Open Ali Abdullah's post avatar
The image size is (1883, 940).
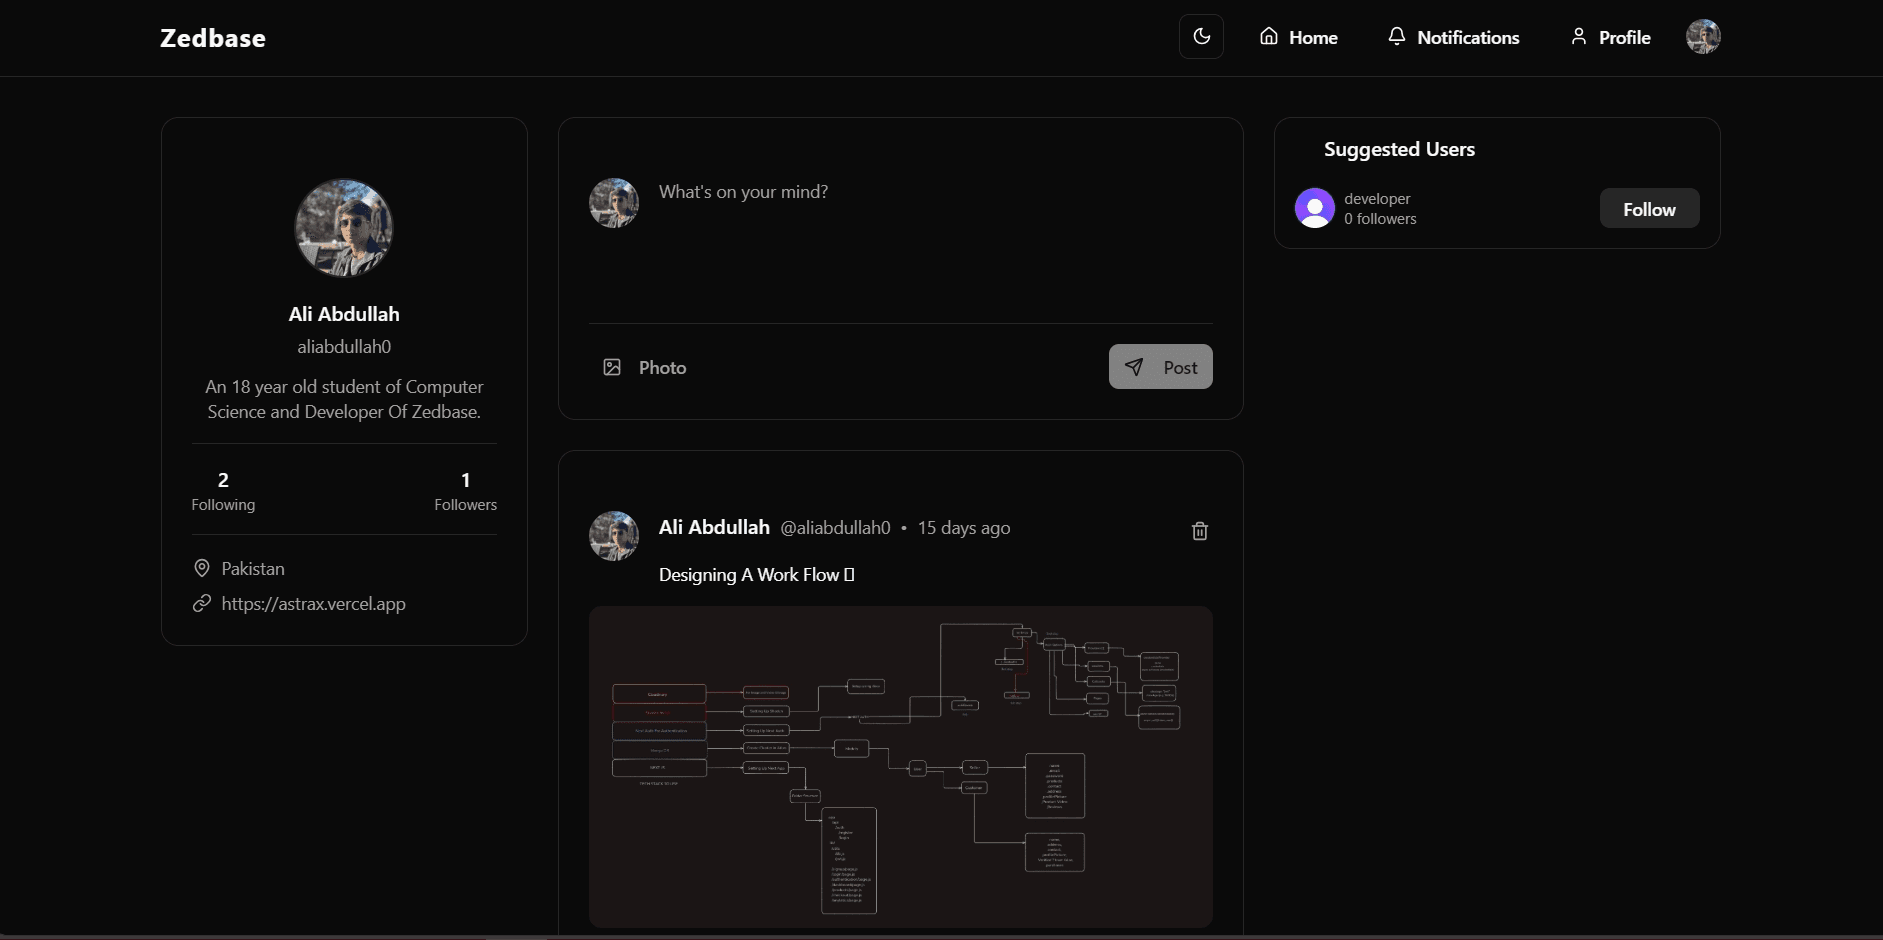(613, 536)
